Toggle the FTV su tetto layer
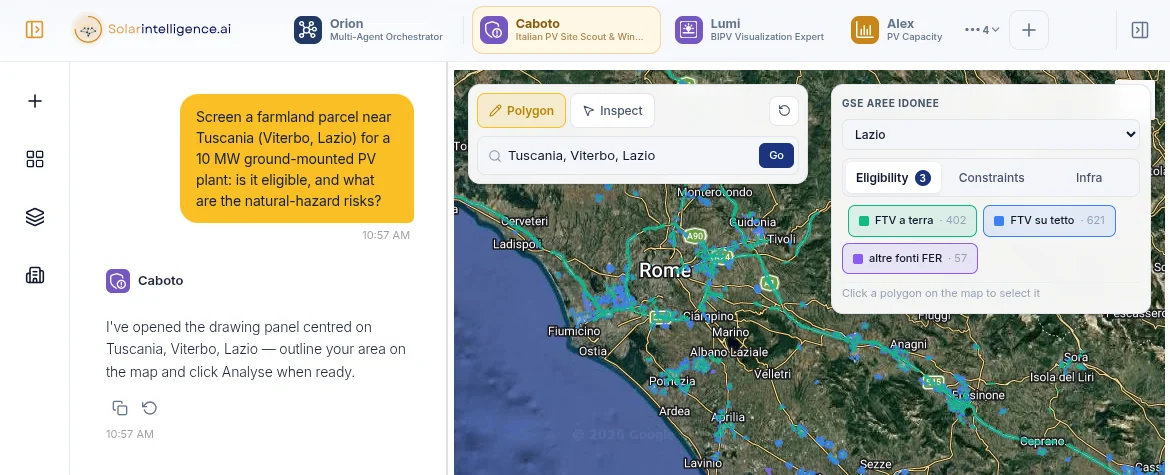The height and width of the screenshot is (475, 1170). 1049,221
